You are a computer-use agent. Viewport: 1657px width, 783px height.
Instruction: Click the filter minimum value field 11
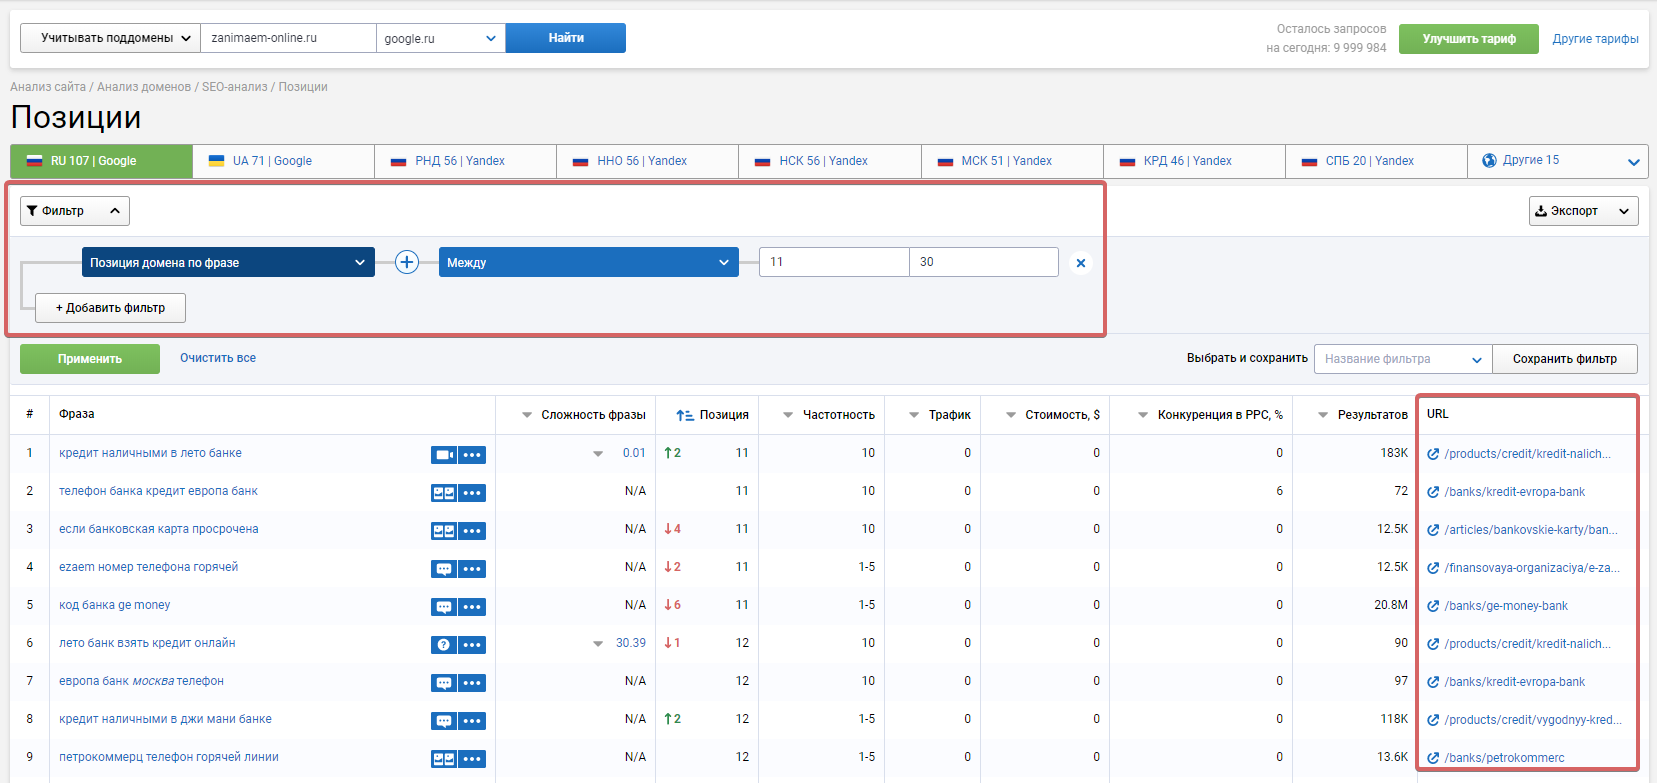834,262
